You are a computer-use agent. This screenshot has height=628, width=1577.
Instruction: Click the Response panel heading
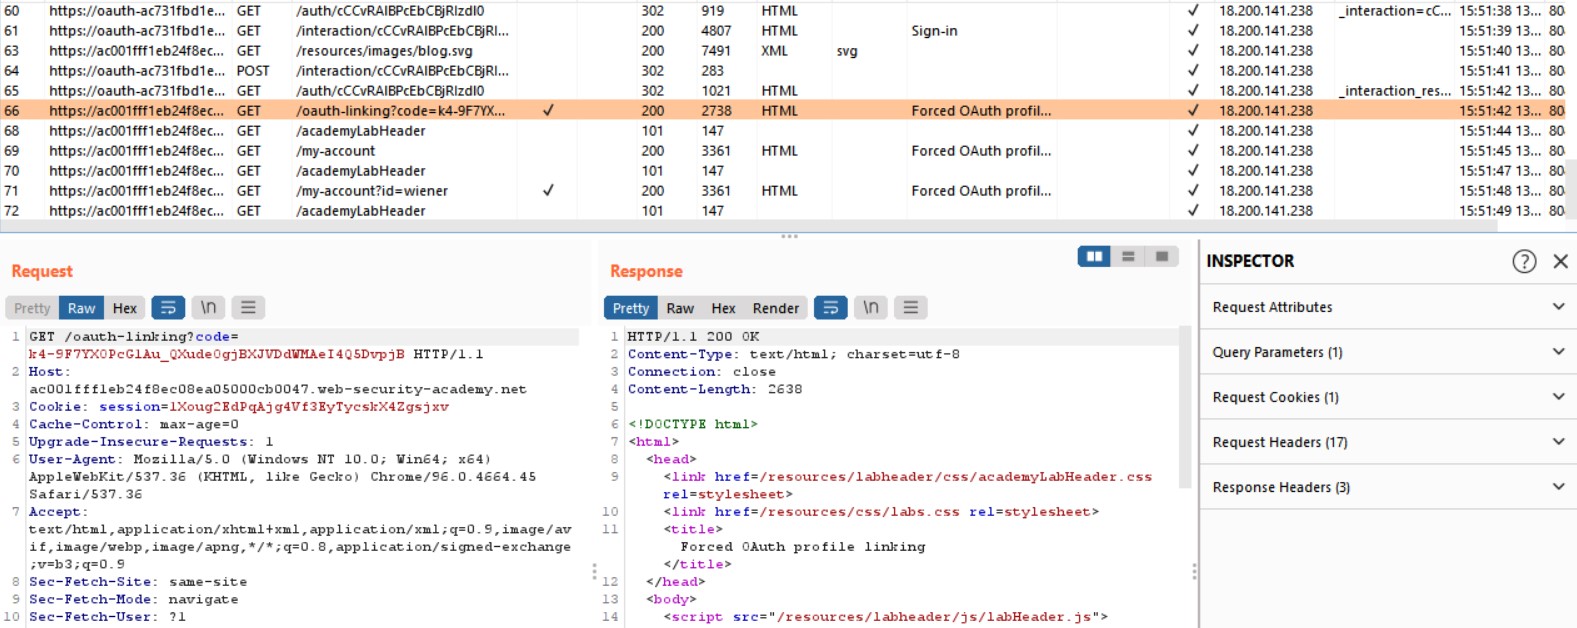pyautogui.click(x=646, y=271)
